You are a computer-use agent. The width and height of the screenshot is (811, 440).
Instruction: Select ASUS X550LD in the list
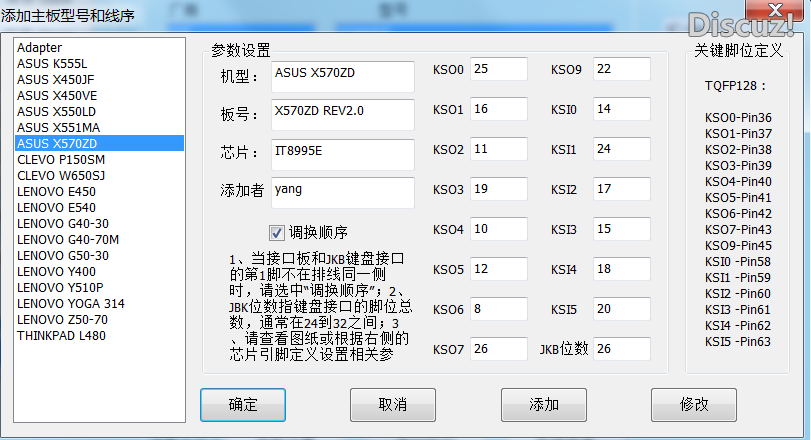(99, 112)
